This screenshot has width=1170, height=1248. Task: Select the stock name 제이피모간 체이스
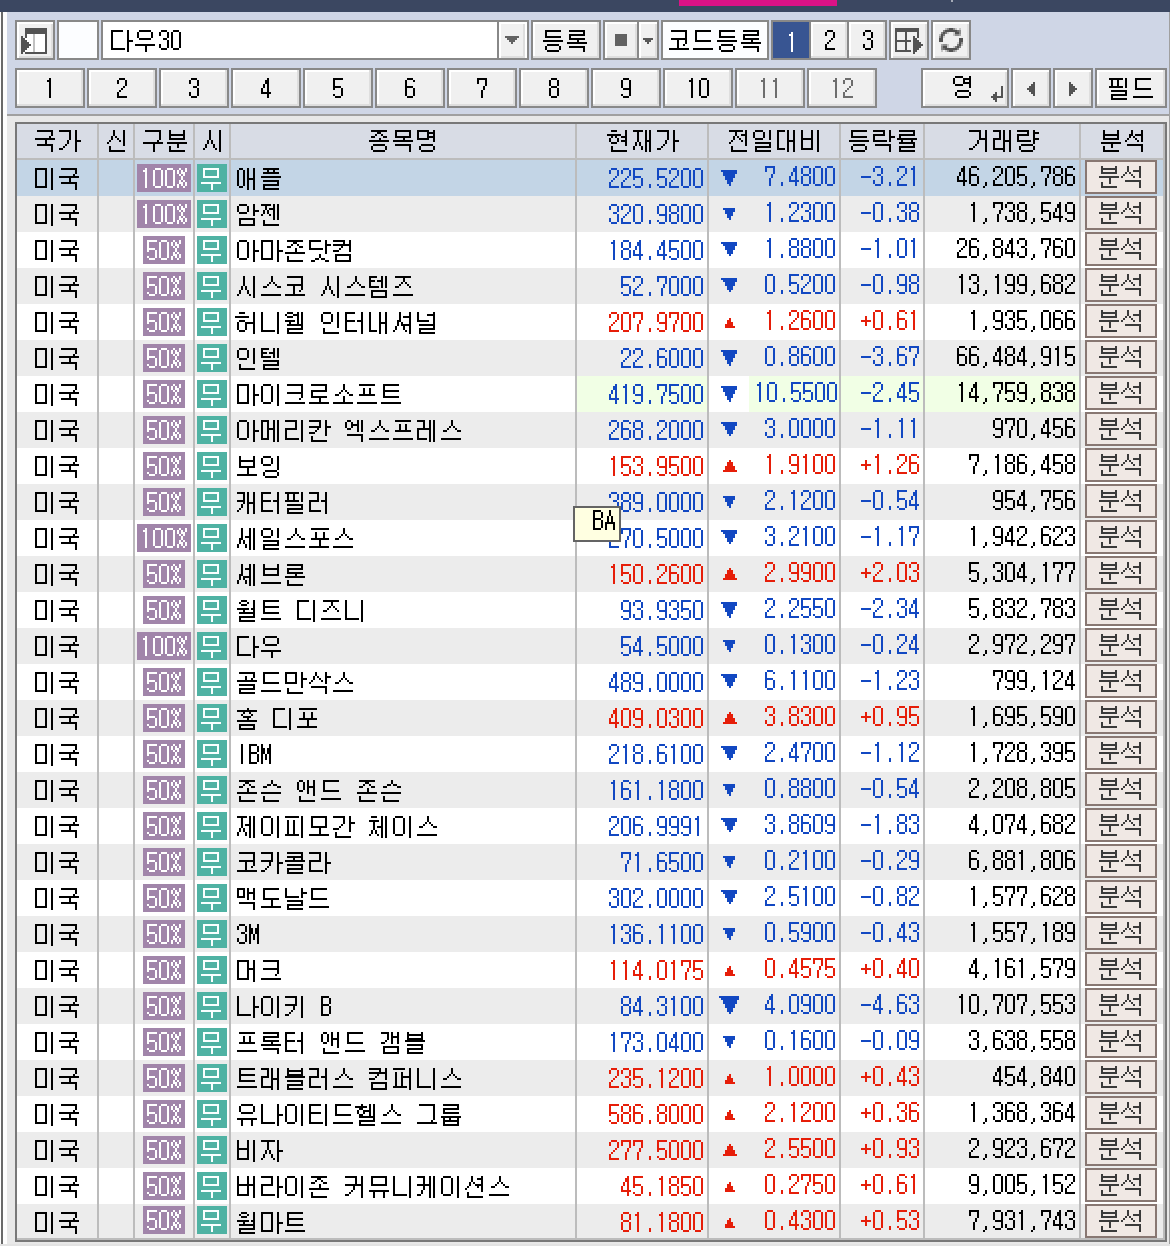click(x=336, y=826)
